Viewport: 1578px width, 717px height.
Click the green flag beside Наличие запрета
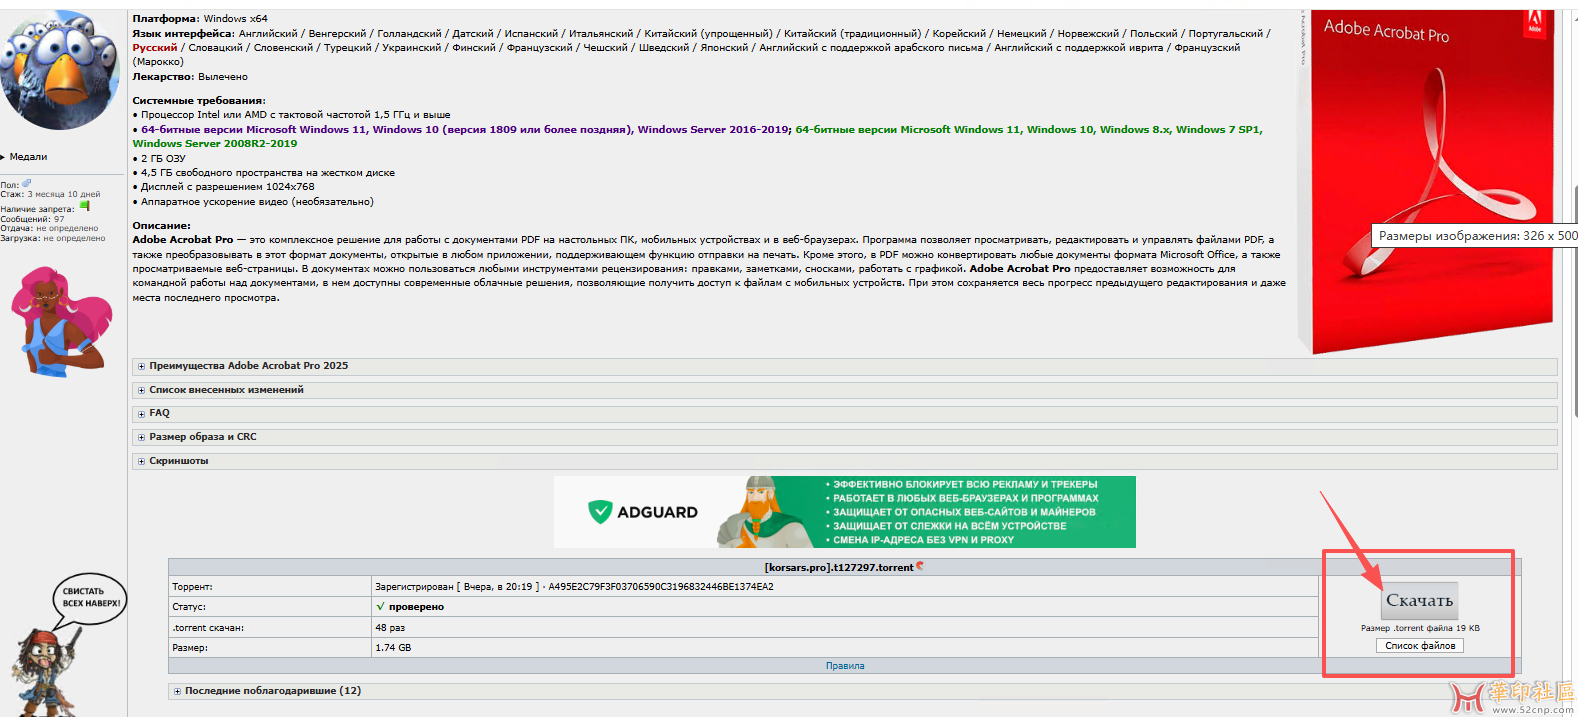(85, 207)
